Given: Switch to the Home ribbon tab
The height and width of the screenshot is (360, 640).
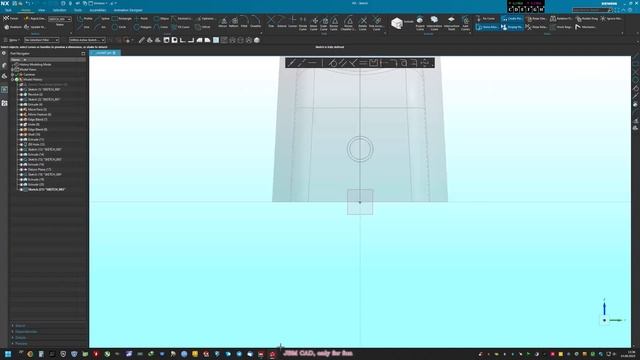Looking at the screenshot, I should coord(25,10).
